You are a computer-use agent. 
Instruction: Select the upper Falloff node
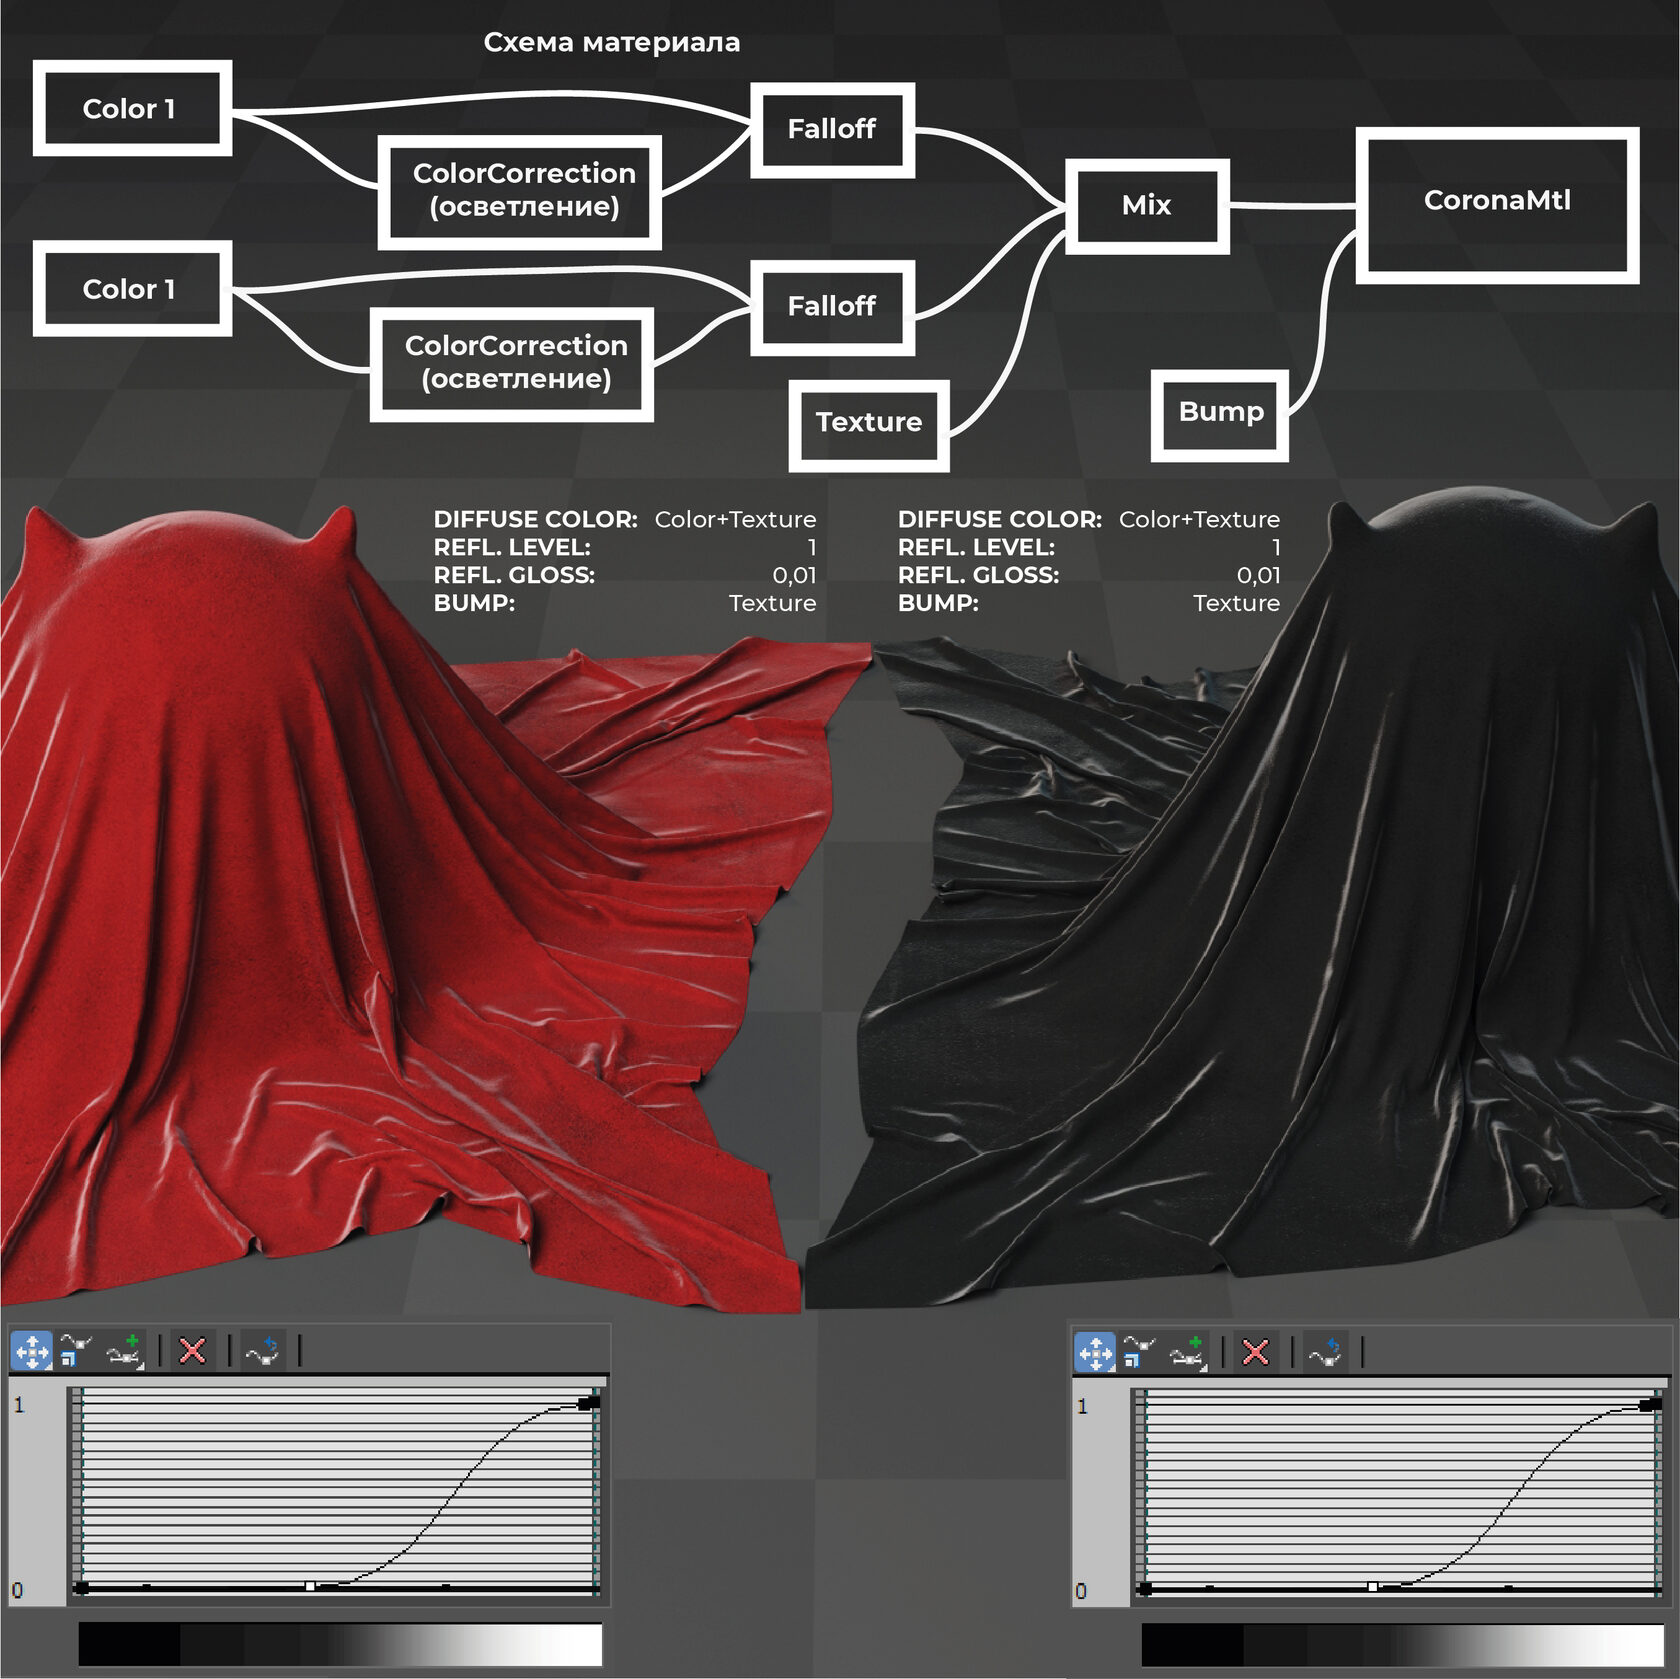pyautogui.click(x=833, y=130)
